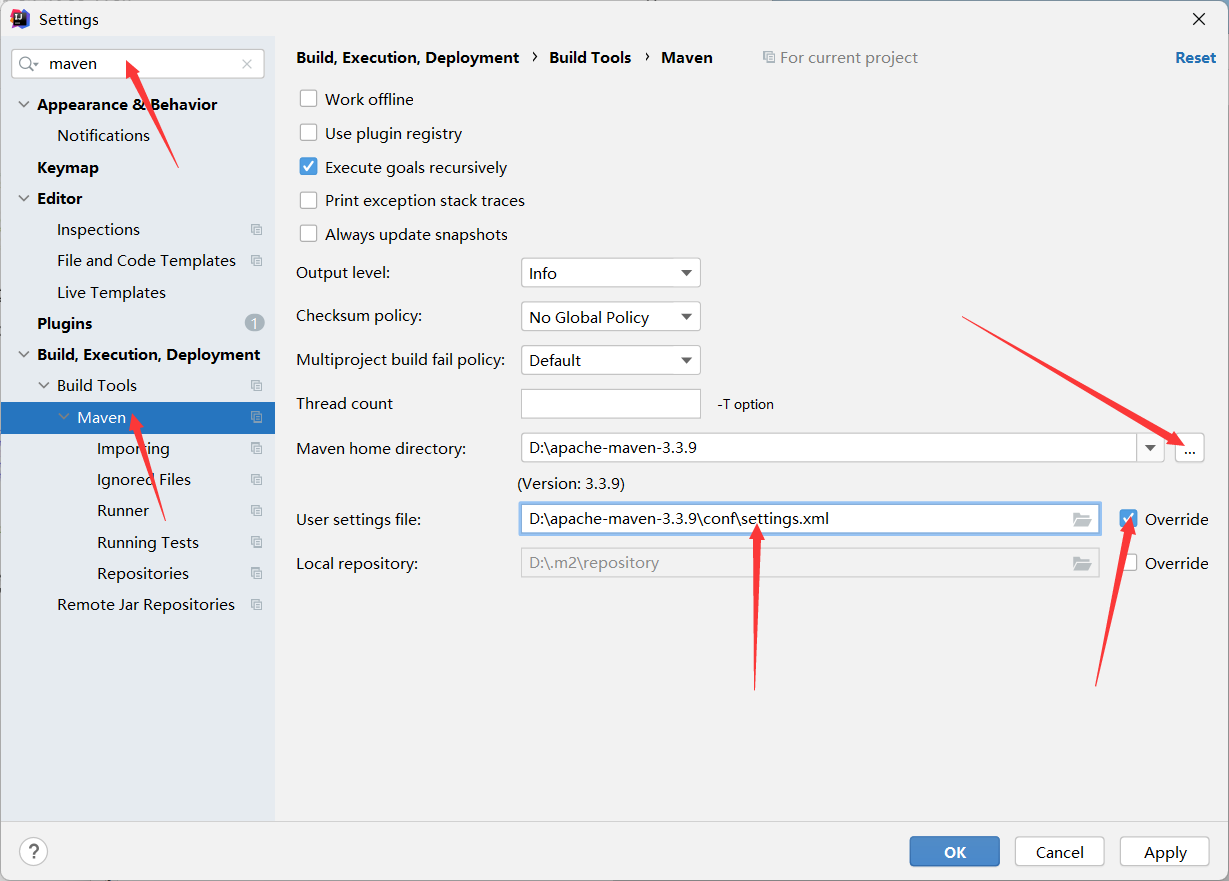The width and height of the screenshot is (1229, 881).
Task: Collapse Build, Execution, Deployment section
Action: pos(24,354)
